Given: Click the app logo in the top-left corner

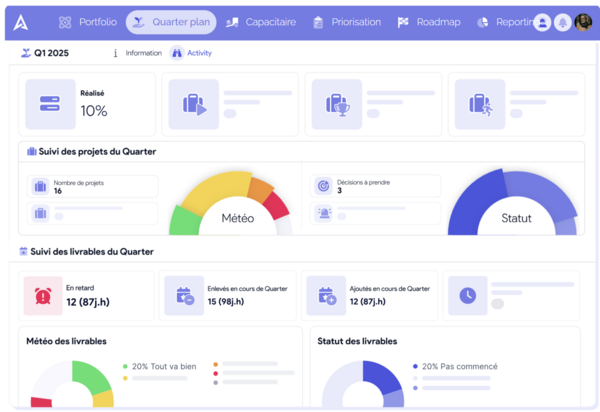Looking at the screenshot, I should coord(22,21).
